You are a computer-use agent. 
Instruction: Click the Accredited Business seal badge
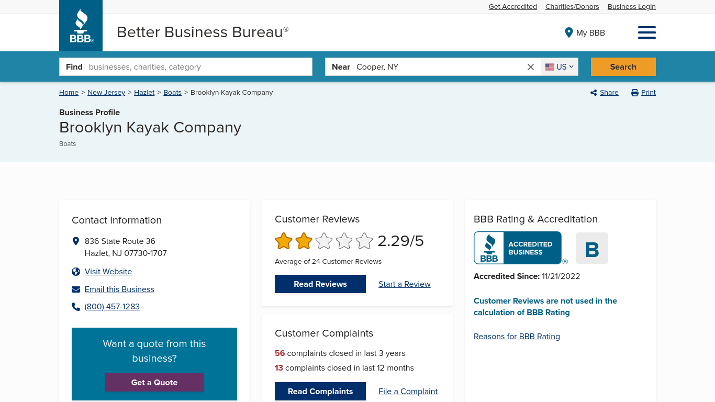518,247
